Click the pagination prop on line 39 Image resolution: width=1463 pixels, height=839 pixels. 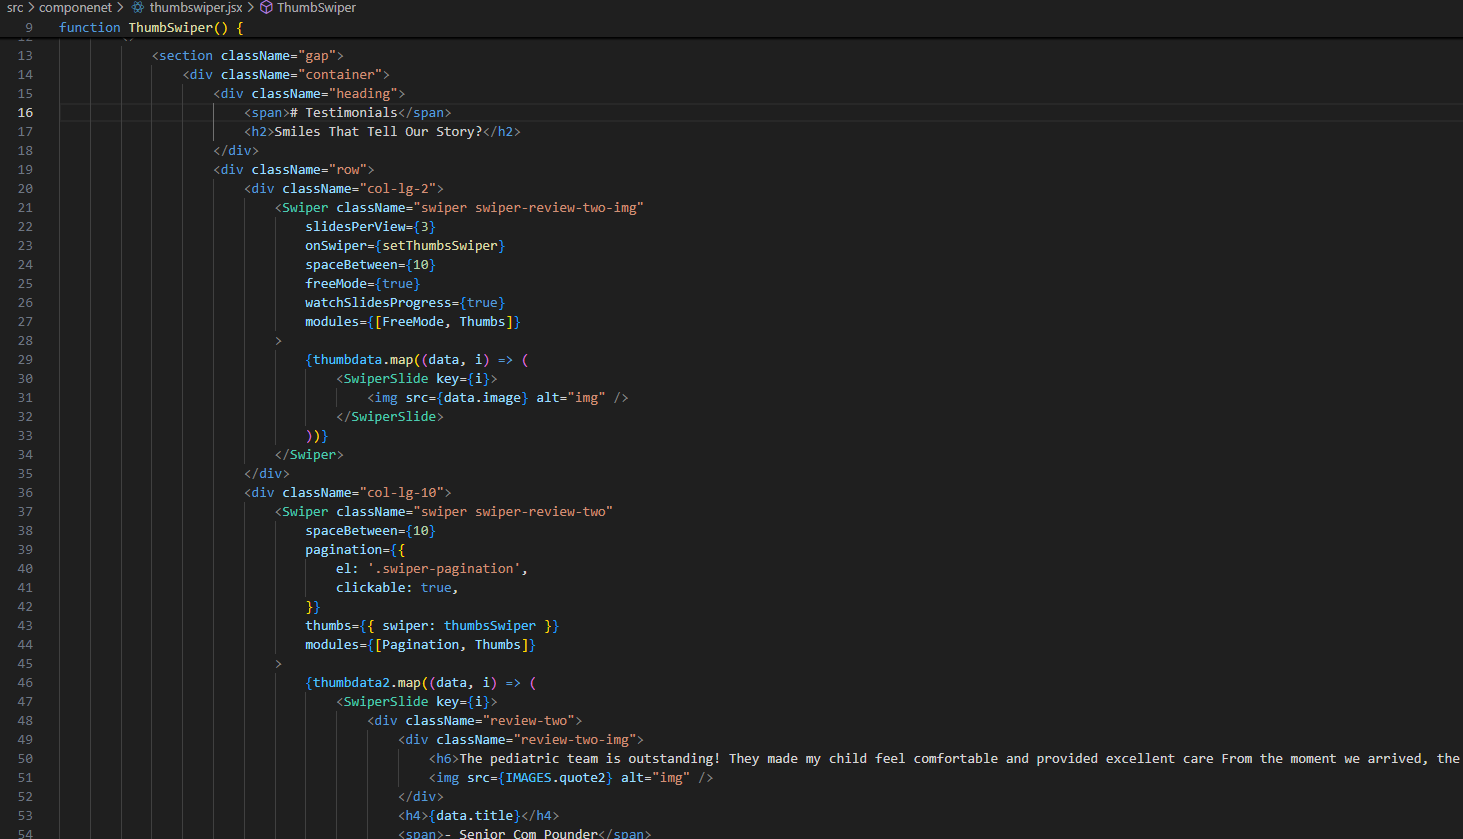[344, 549]
